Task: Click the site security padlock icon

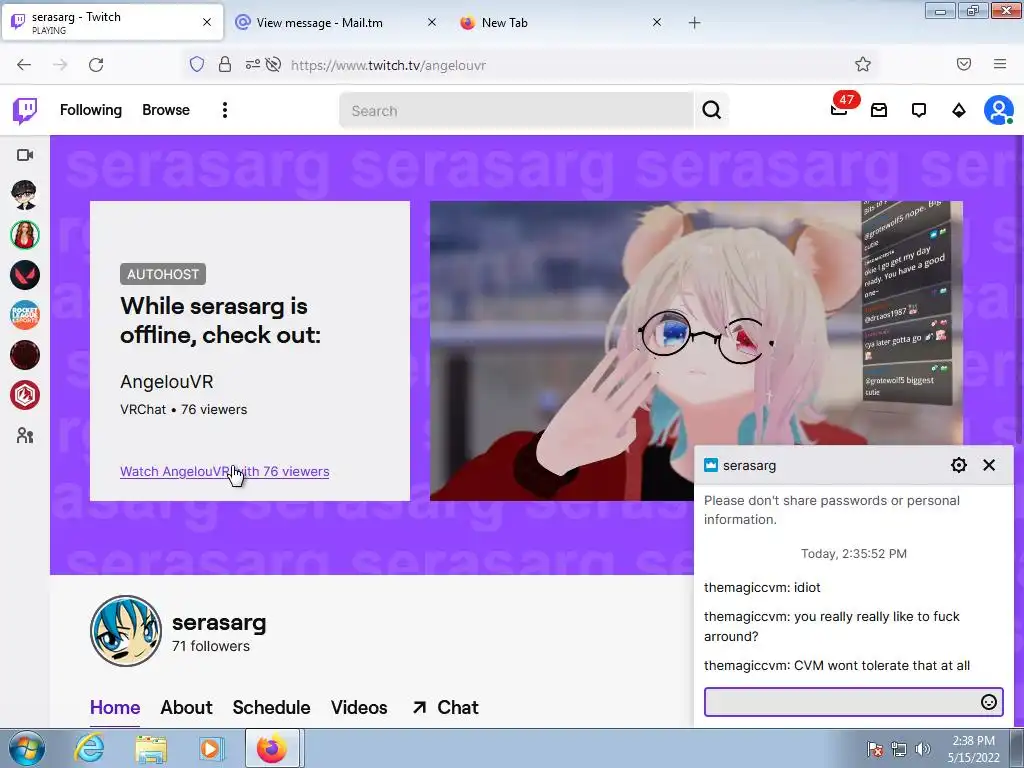Action: [x=225, y=64]
